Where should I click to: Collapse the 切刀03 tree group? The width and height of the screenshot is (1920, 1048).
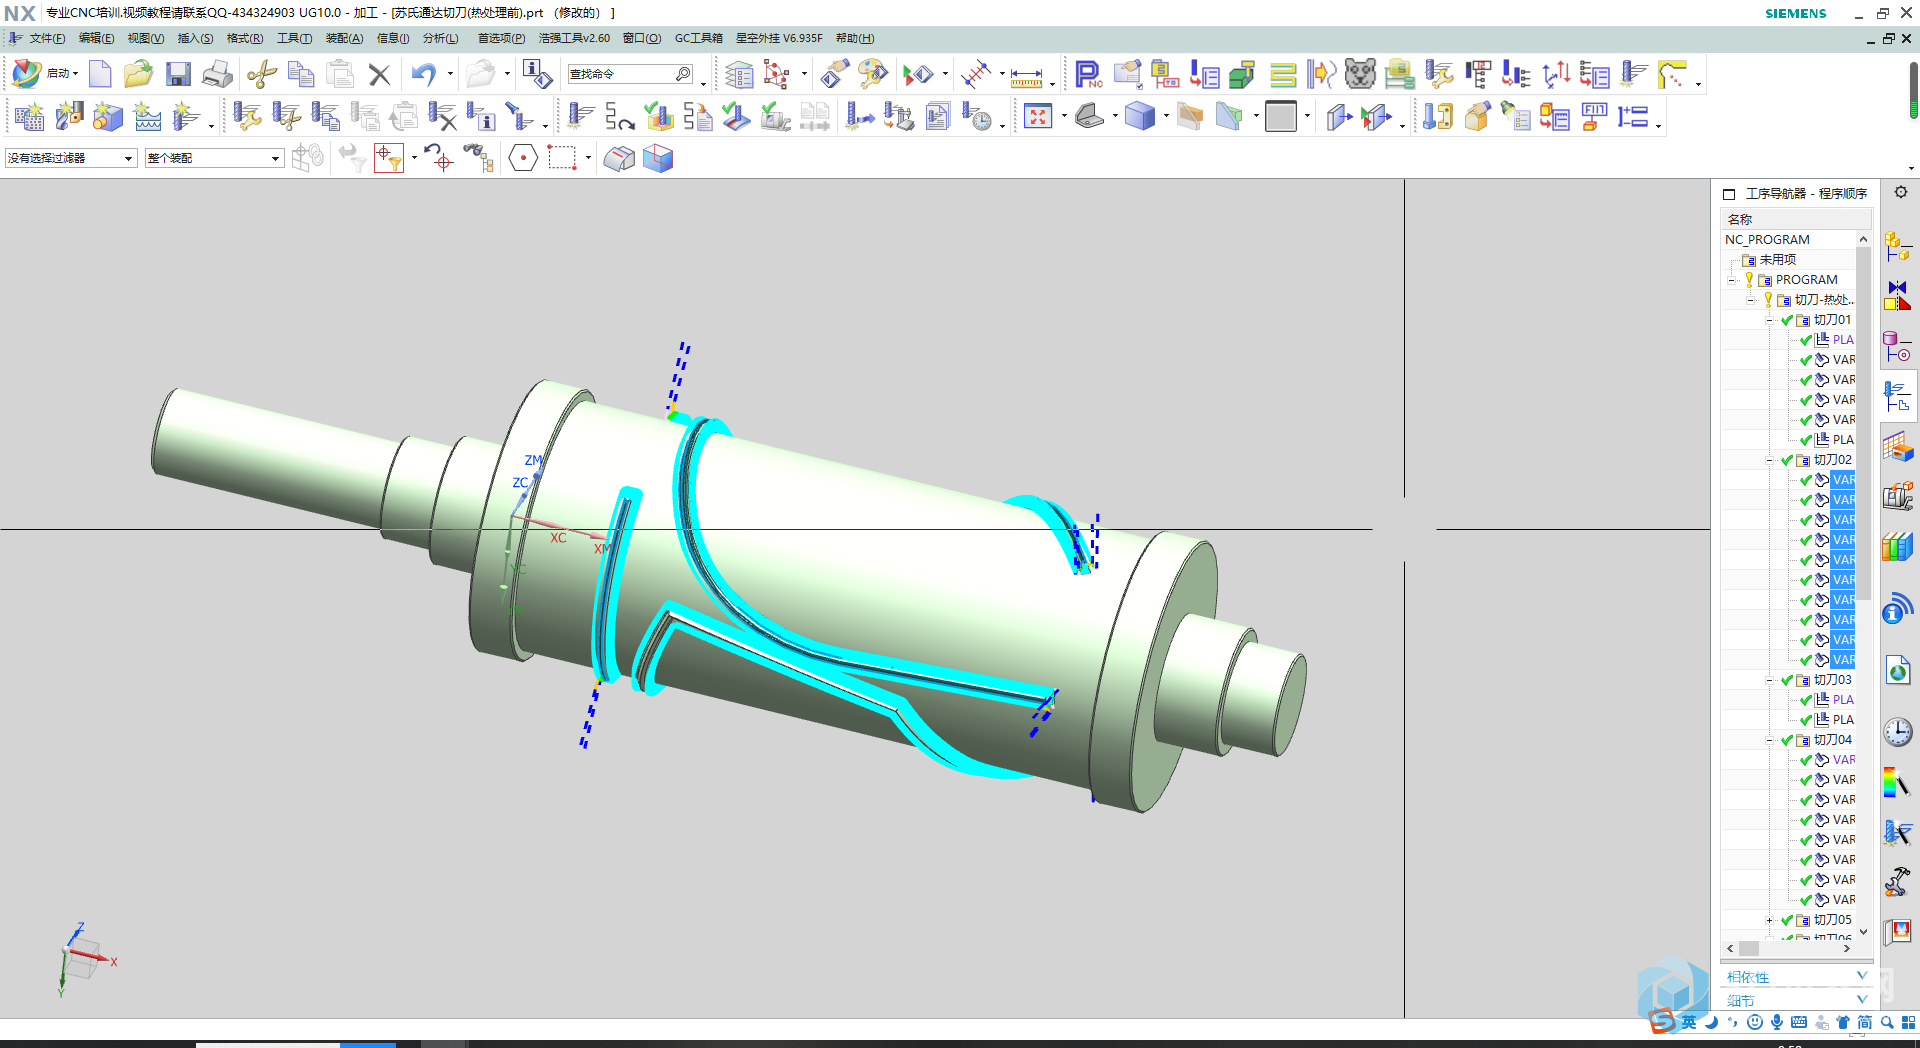coord(1769,680)
